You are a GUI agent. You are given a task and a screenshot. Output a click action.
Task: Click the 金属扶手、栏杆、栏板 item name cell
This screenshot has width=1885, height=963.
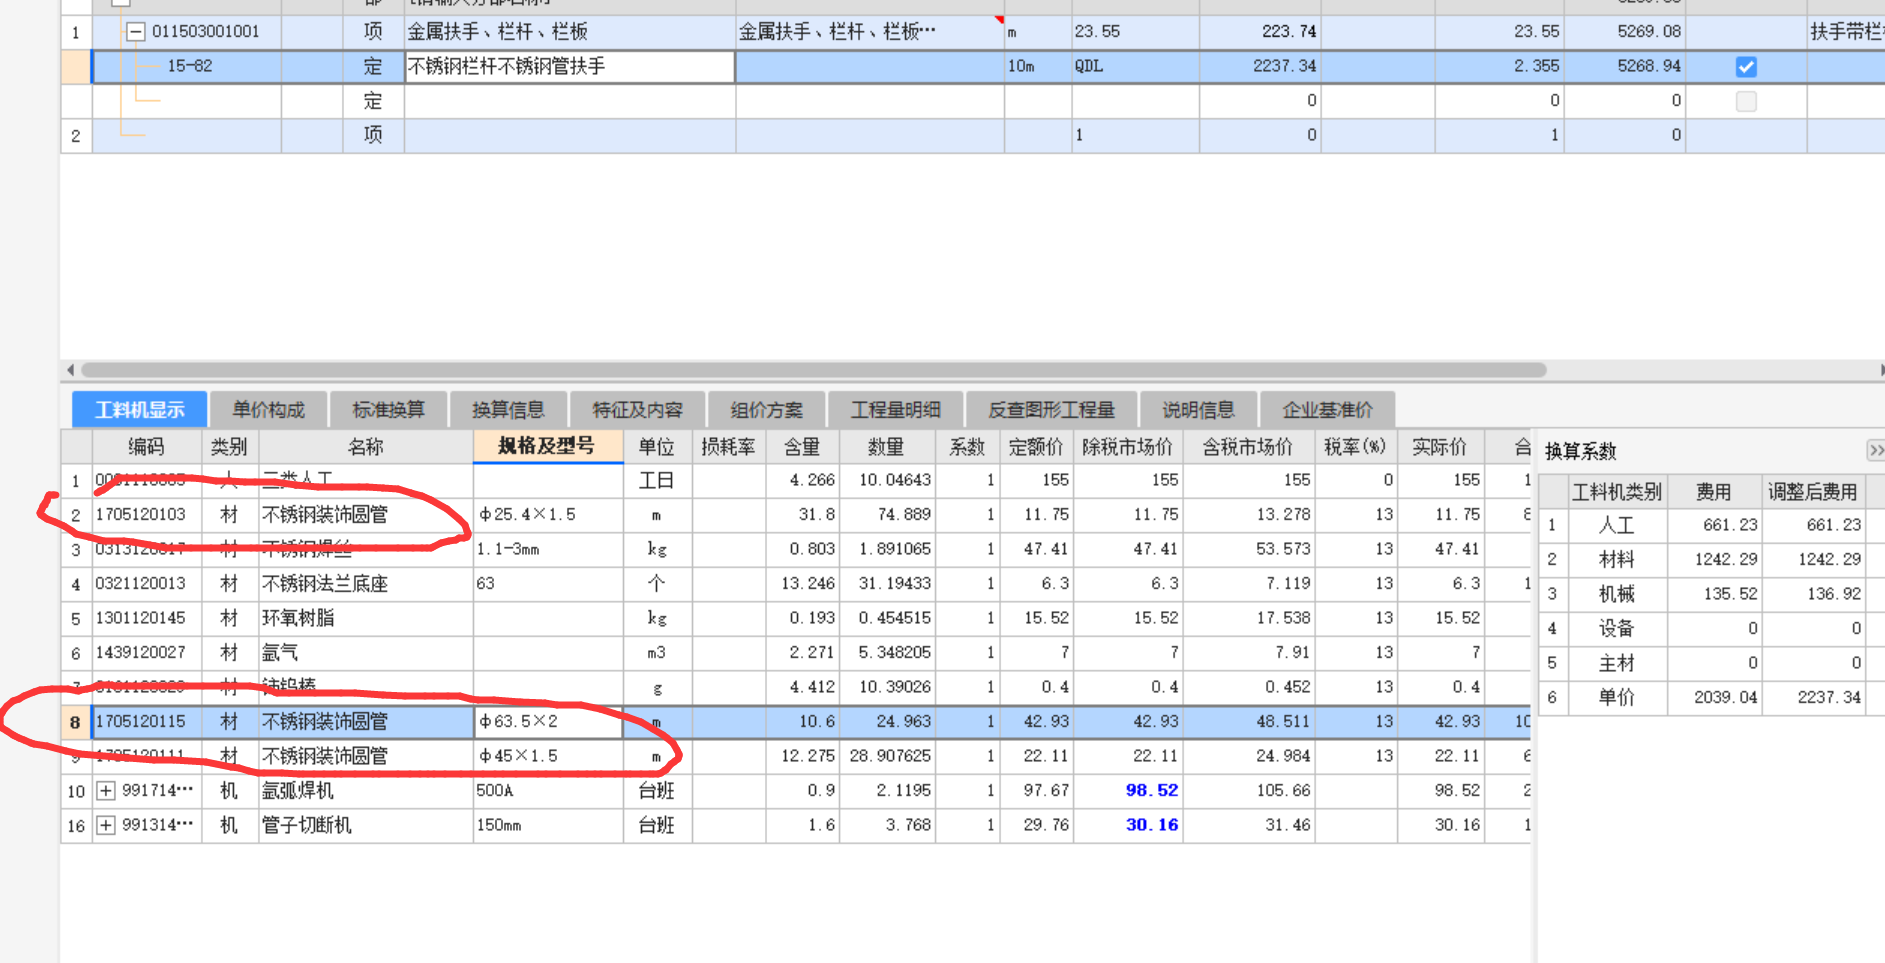tap(570, 32)
